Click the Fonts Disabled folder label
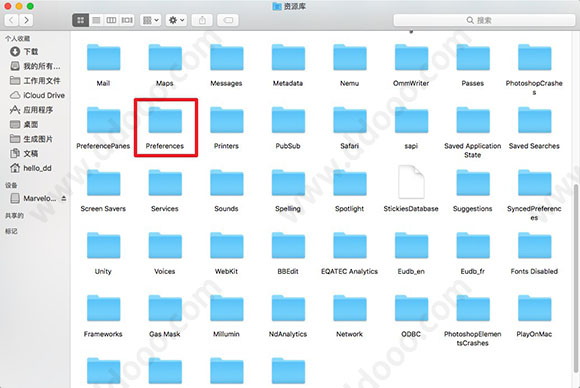This screenshot has width=580, height=388. pos(534,271)
